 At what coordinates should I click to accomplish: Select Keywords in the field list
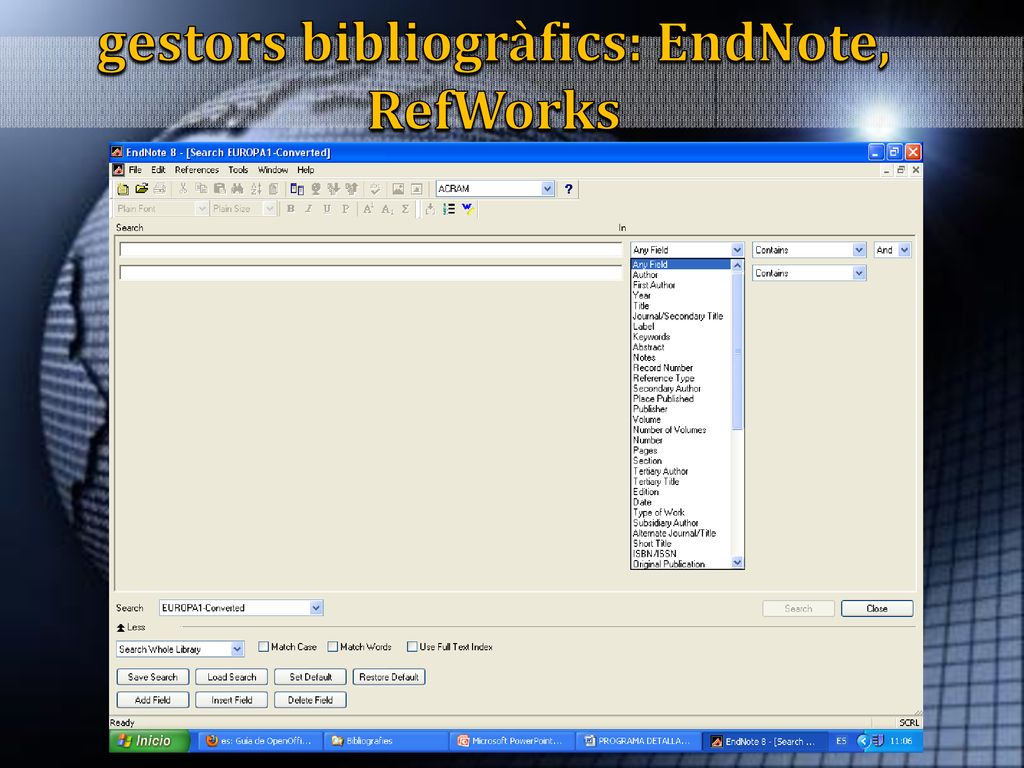pyautogui.click(x=681, y=337)
